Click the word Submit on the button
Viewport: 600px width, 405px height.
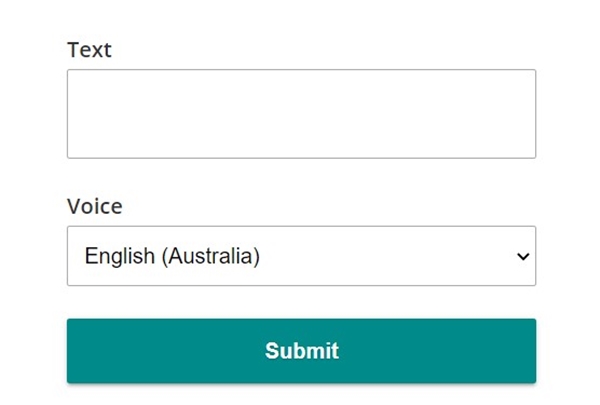[x=302, y=351]
